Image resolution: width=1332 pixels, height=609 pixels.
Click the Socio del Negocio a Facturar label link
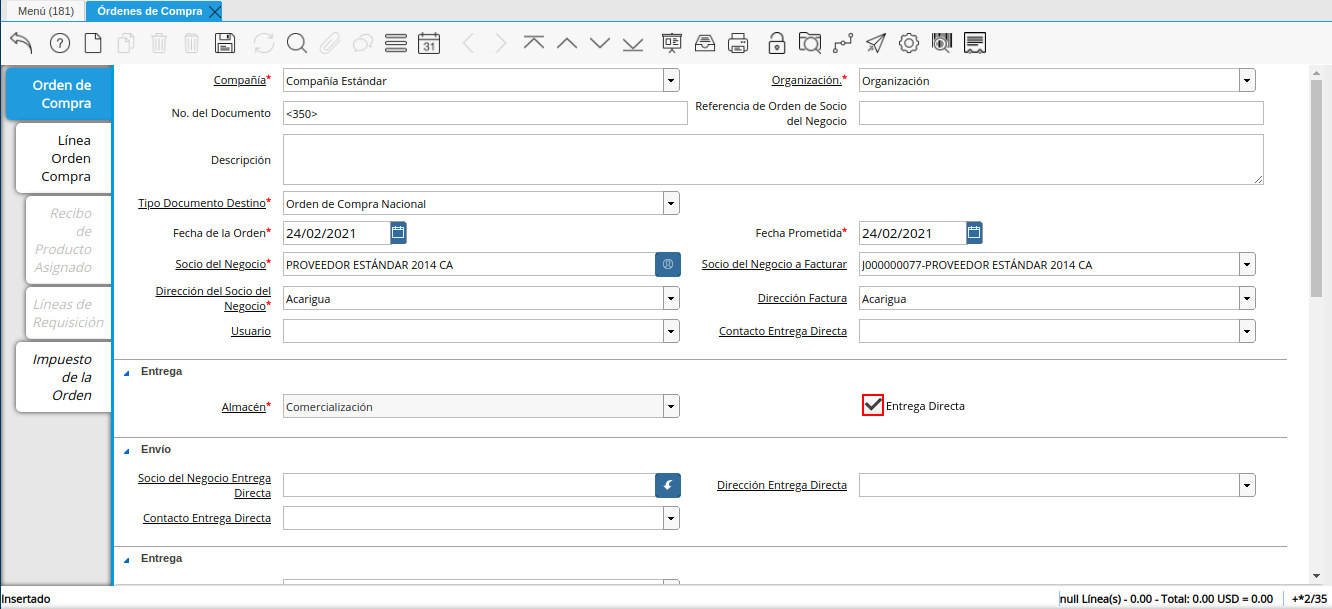click(x=773, y=264)
